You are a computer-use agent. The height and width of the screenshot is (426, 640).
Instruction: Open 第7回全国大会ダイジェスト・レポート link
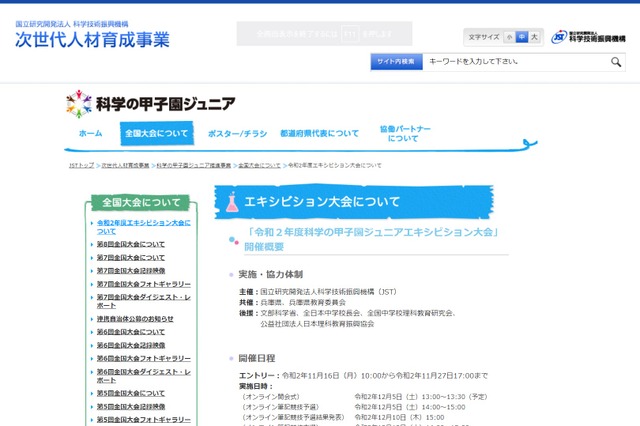[143, 301]
